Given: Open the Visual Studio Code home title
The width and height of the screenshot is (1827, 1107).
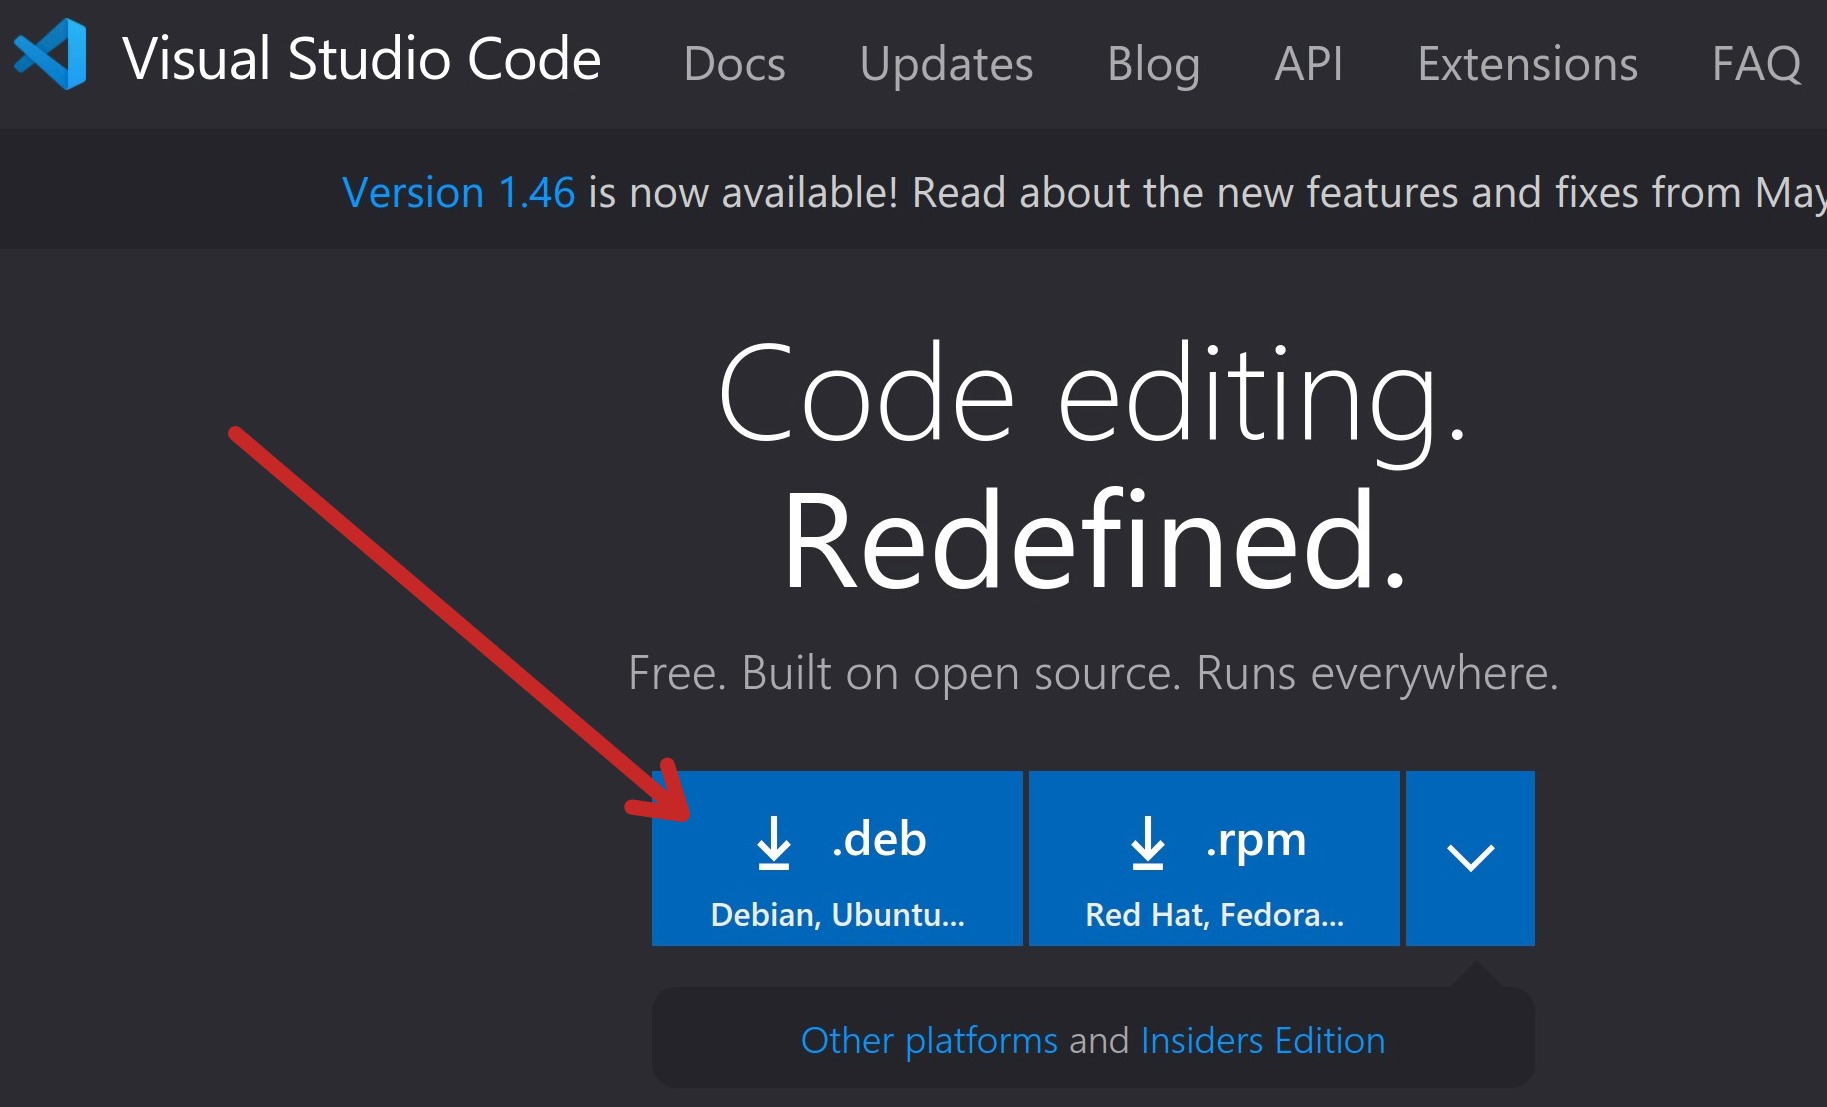Looking at the screenshot, I should (361, 59).
